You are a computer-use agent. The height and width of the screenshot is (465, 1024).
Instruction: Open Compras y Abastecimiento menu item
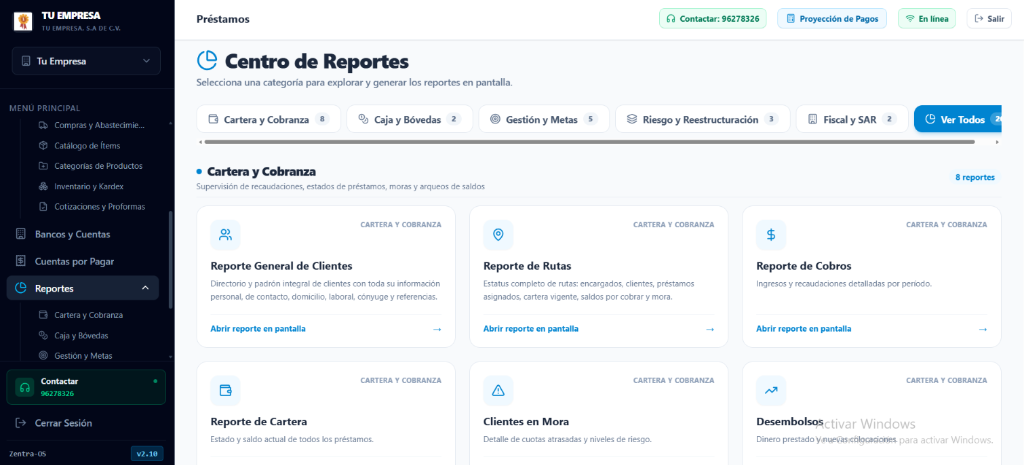coord(99,125)
